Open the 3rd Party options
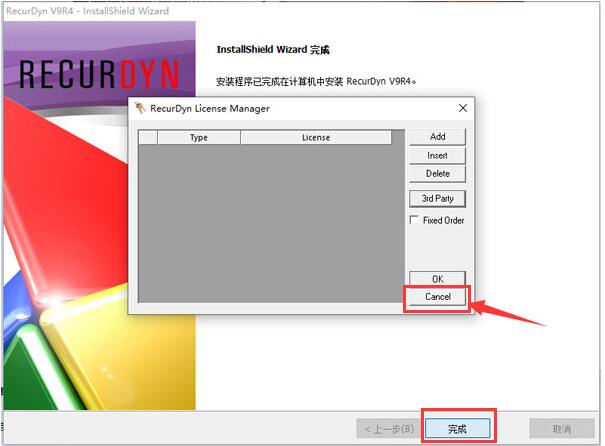 point(437,198)
